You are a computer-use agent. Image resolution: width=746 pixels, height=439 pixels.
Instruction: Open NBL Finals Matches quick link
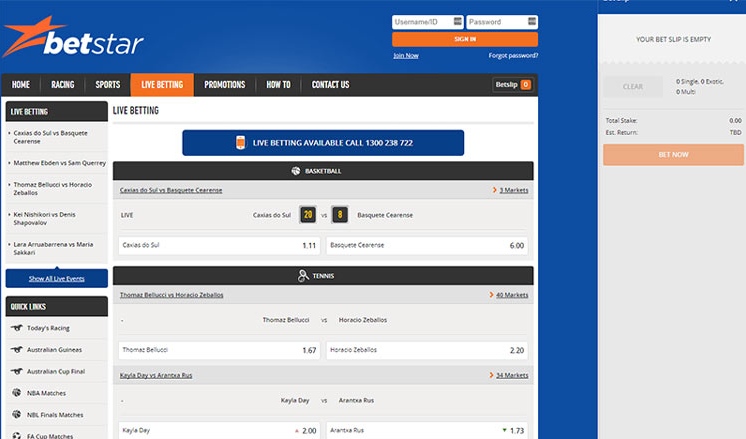pyautogui.click(x=55, y=415)
